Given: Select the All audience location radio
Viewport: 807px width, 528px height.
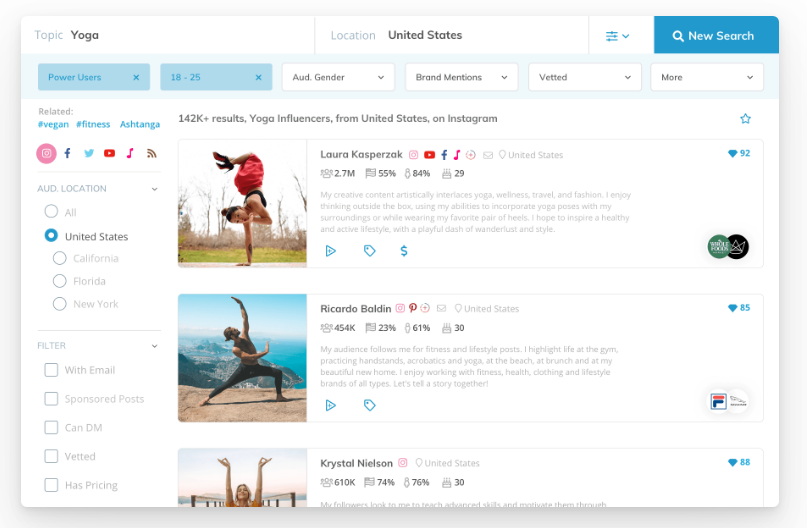Looking at the screenshot, I should pos(51,212).
